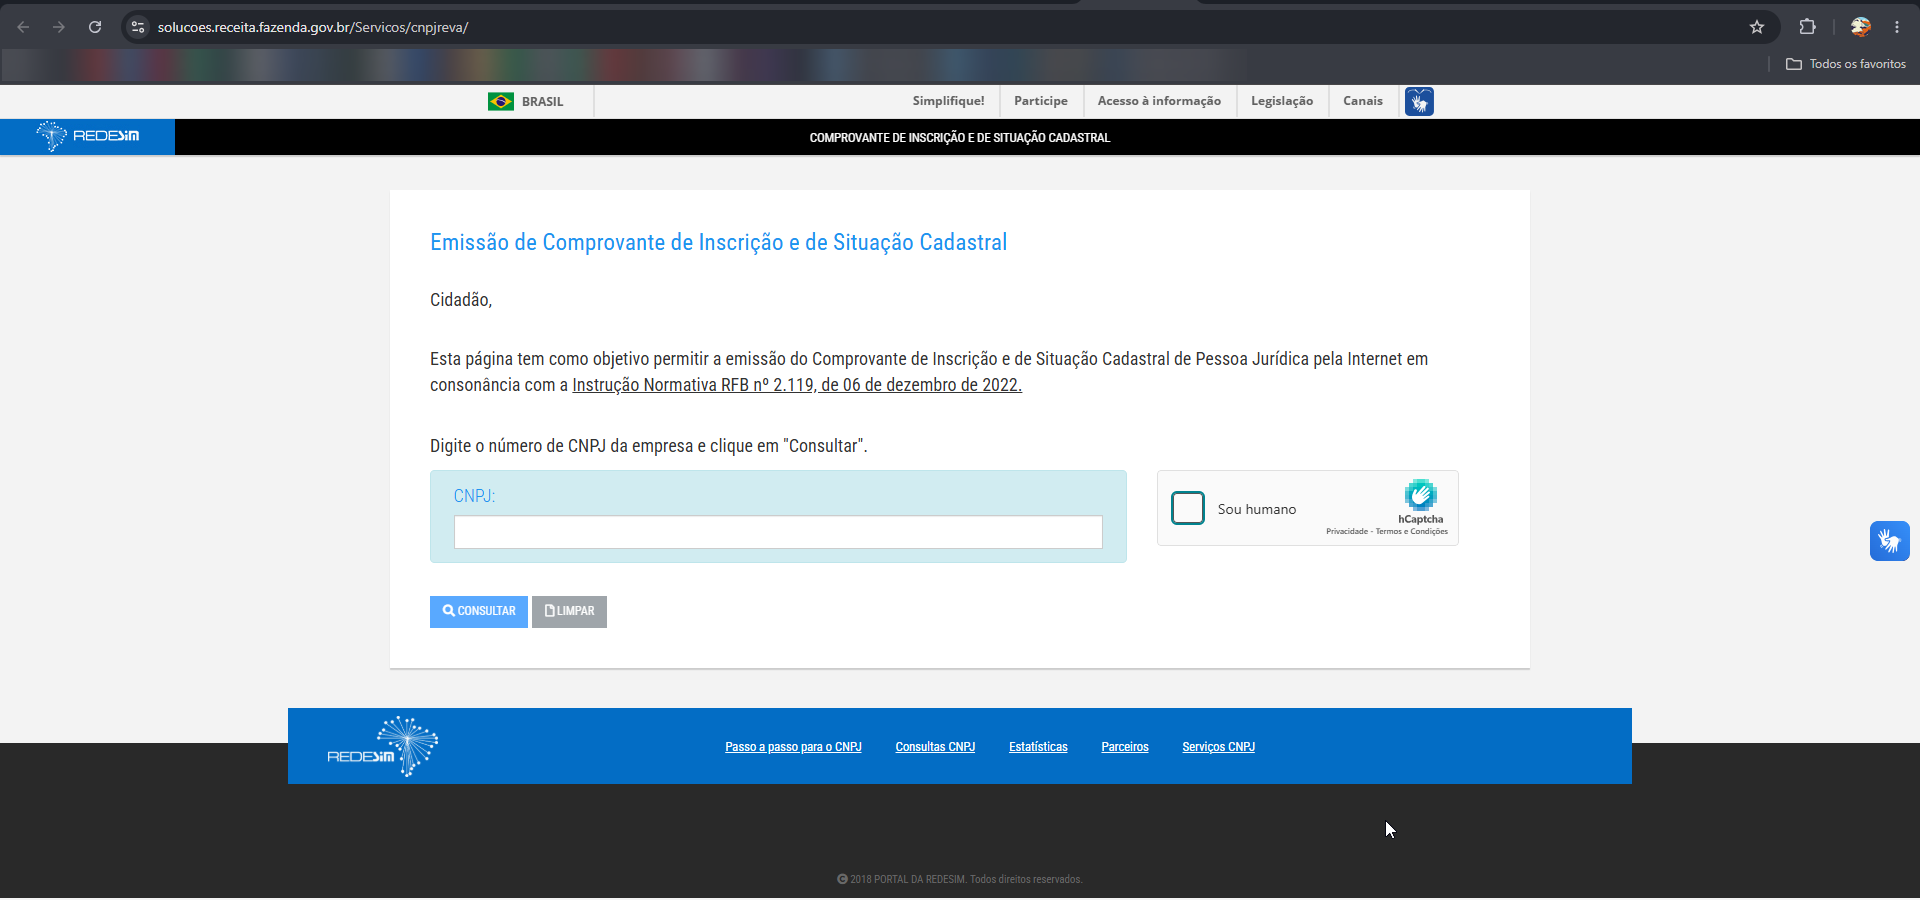Open Acesso à informação menu item
The height and width of the screenshot is (900, 1920).
[x=1159, y=101]
